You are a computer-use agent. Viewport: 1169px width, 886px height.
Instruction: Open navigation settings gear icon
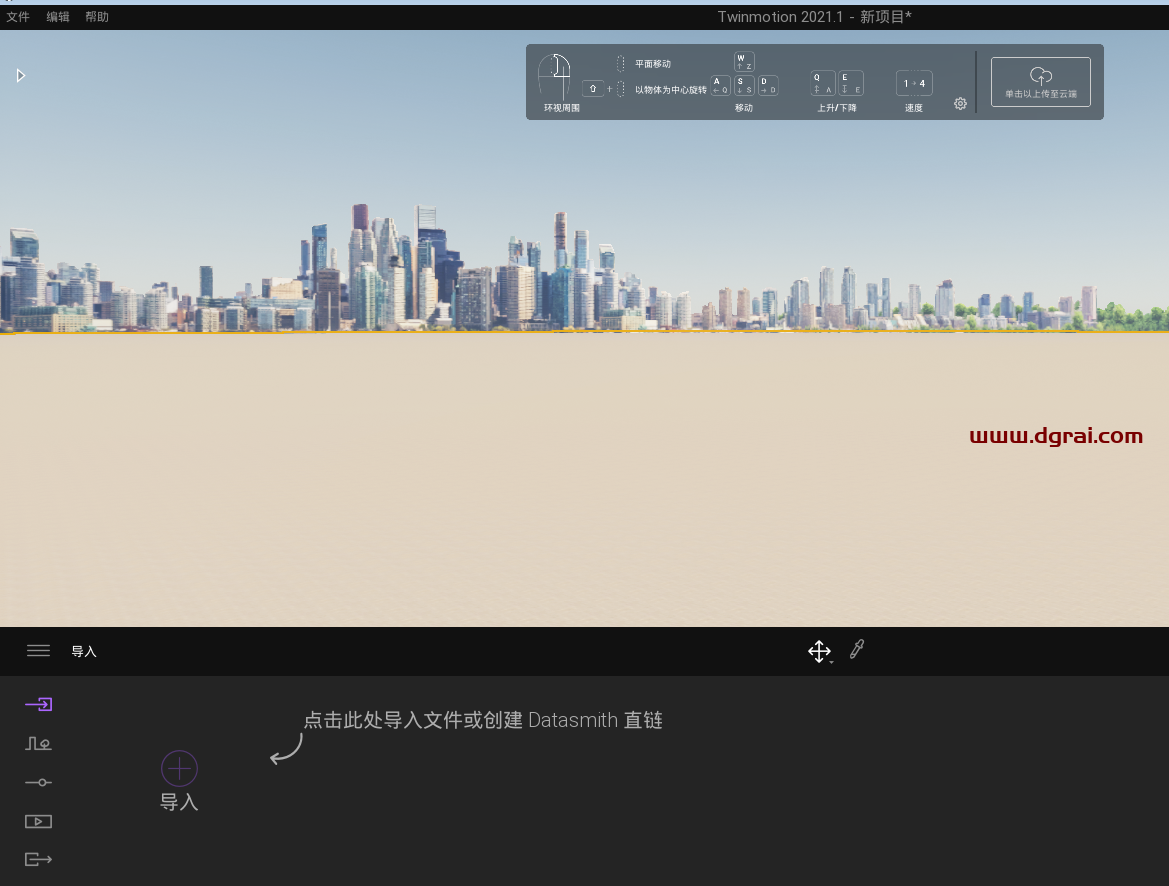pyautogui.click(x=960, y=104)
